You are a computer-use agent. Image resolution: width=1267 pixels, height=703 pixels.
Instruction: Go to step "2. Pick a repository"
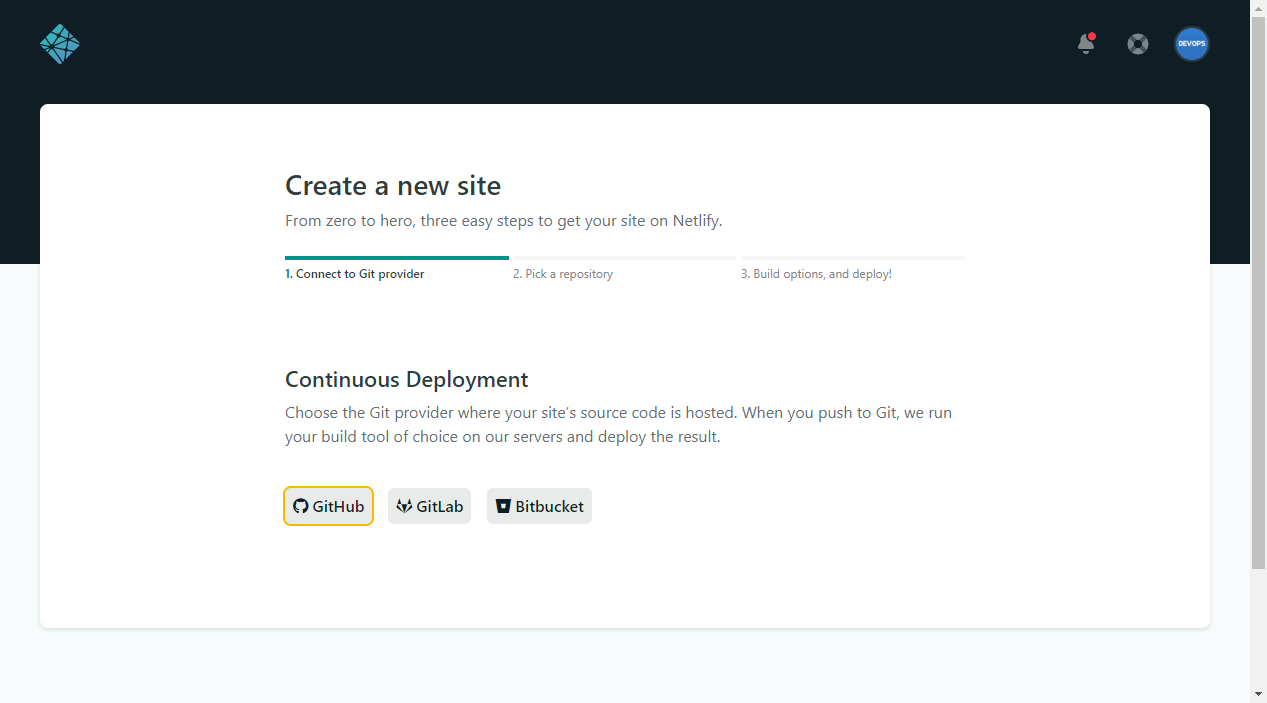[563, 274]
